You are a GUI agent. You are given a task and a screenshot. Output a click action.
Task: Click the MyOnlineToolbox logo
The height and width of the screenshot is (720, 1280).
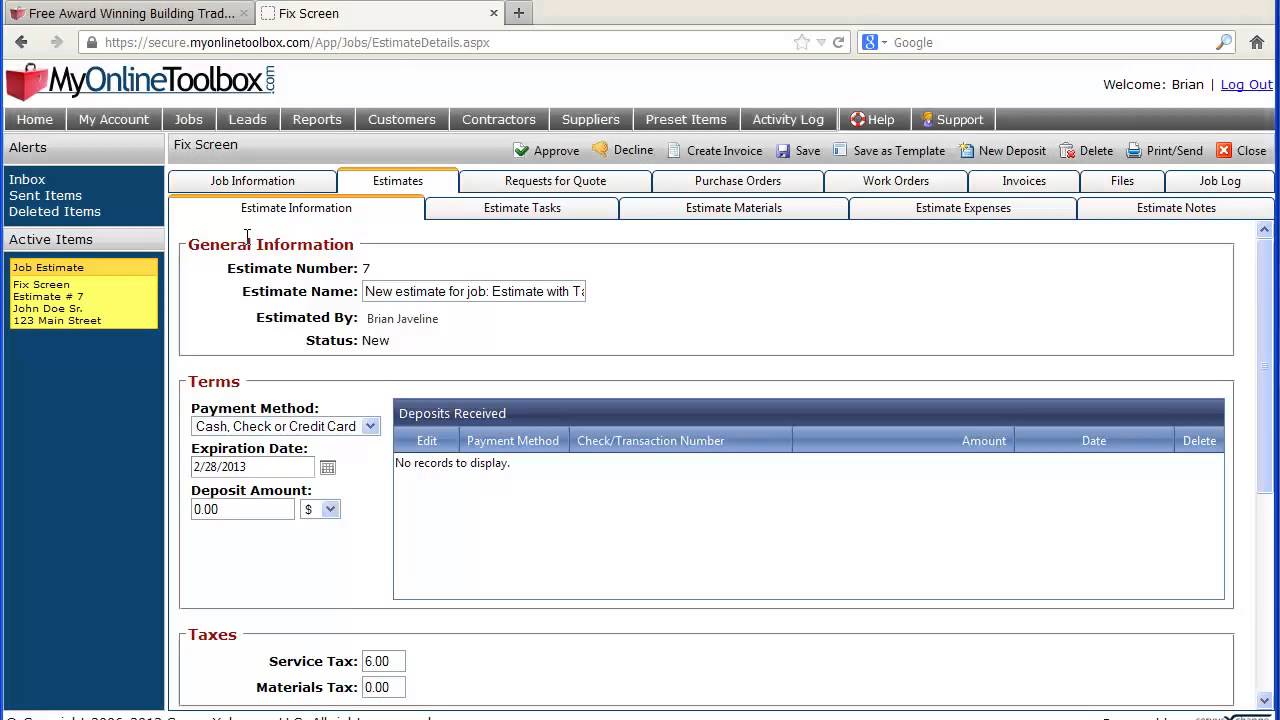(x=140, y=82)
